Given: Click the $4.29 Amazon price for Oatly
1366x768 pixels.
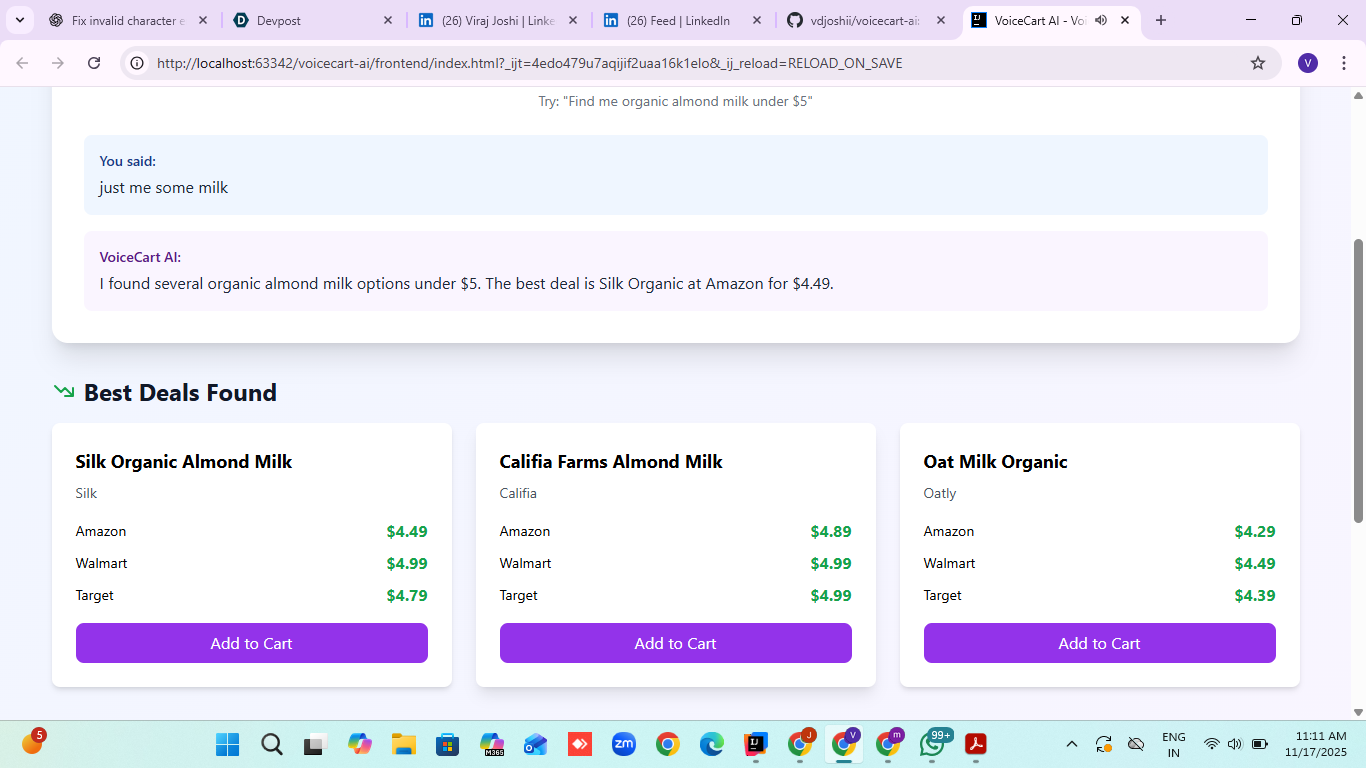Looking at the screenshot, I should (x=1255, y=532).
